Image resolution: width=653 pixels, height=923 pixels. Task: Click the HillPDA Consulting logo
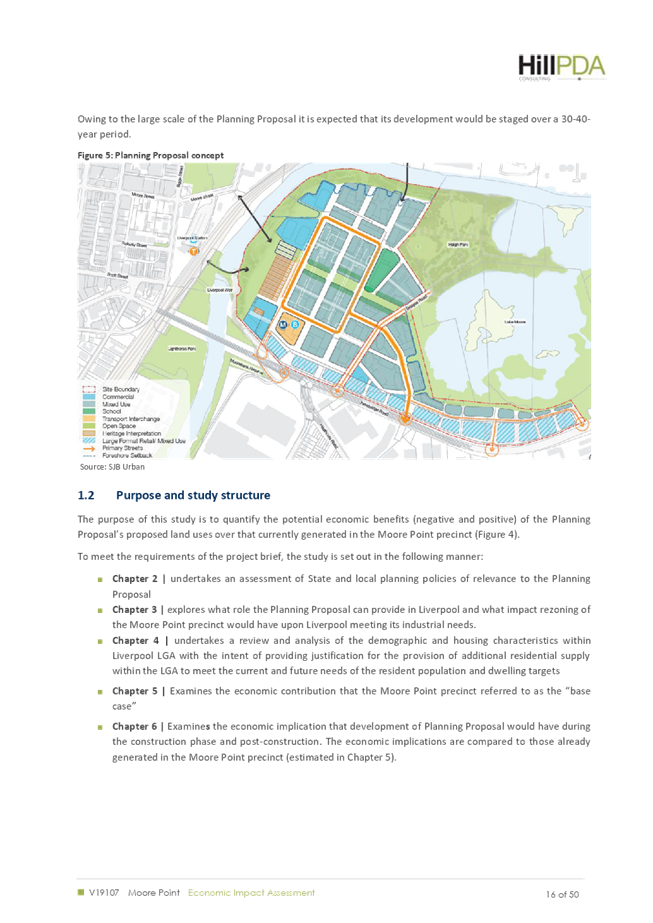coord(562,67)
